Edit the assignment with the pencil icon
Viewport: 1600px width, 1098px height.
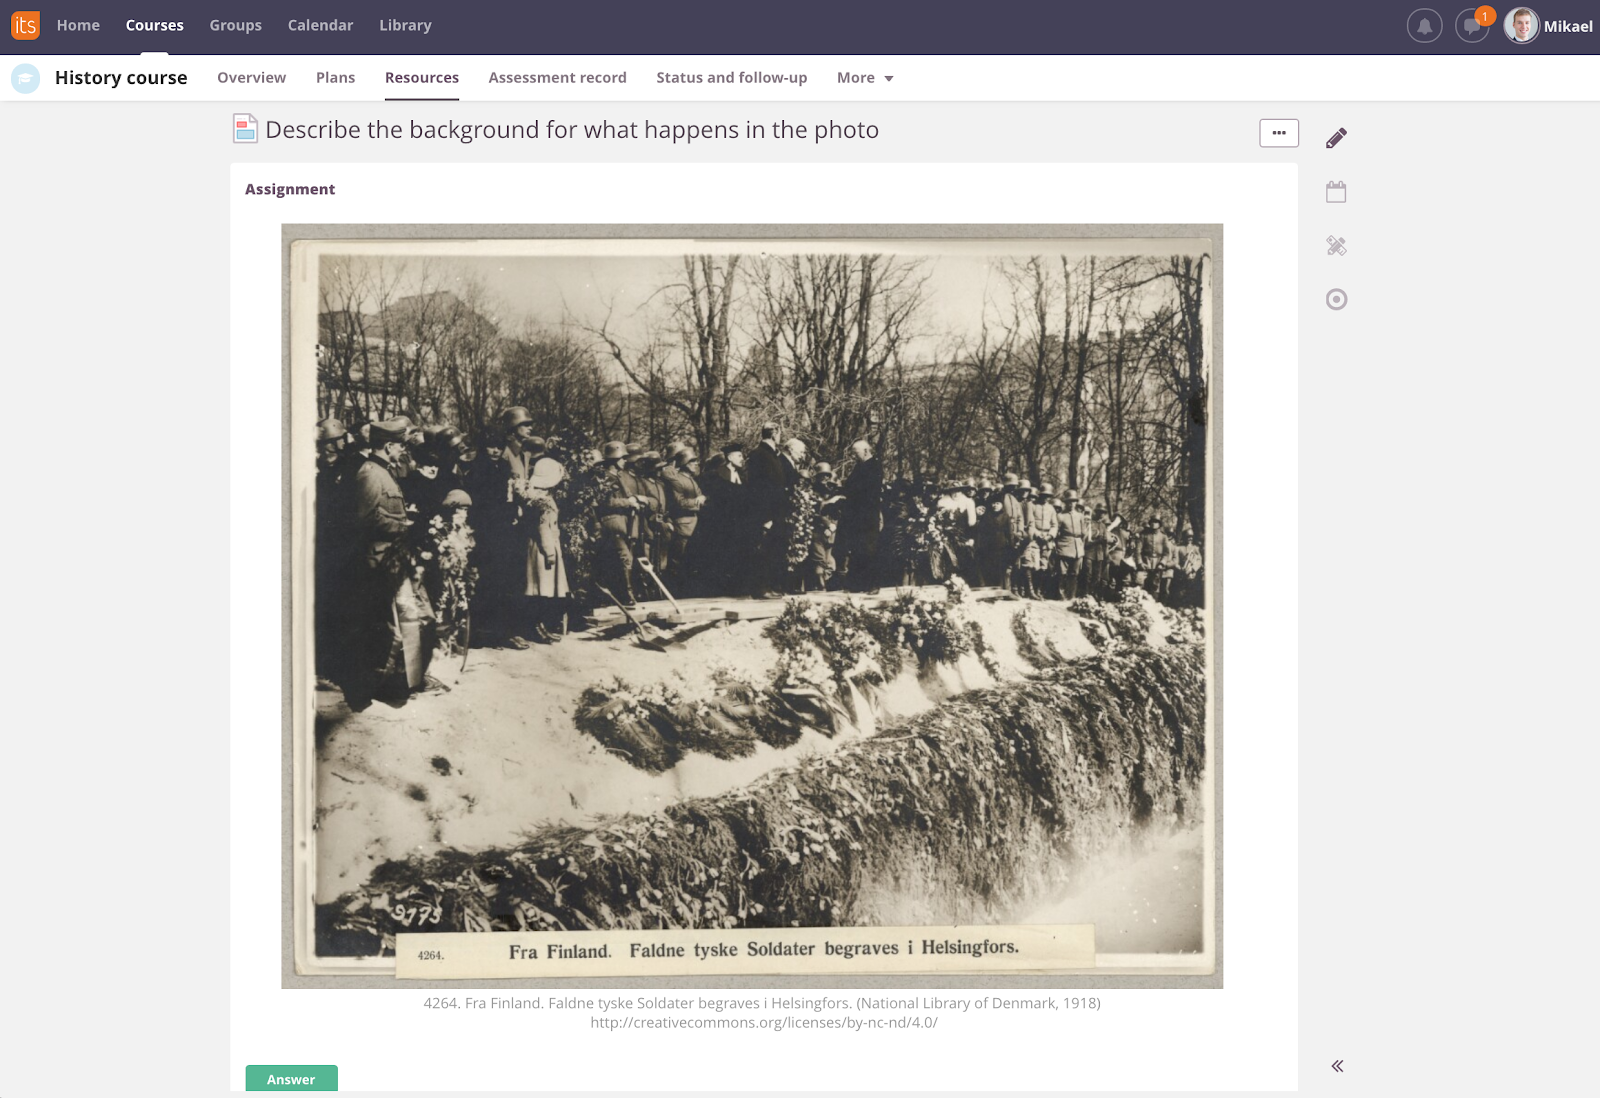click(x=1336, y=138)
